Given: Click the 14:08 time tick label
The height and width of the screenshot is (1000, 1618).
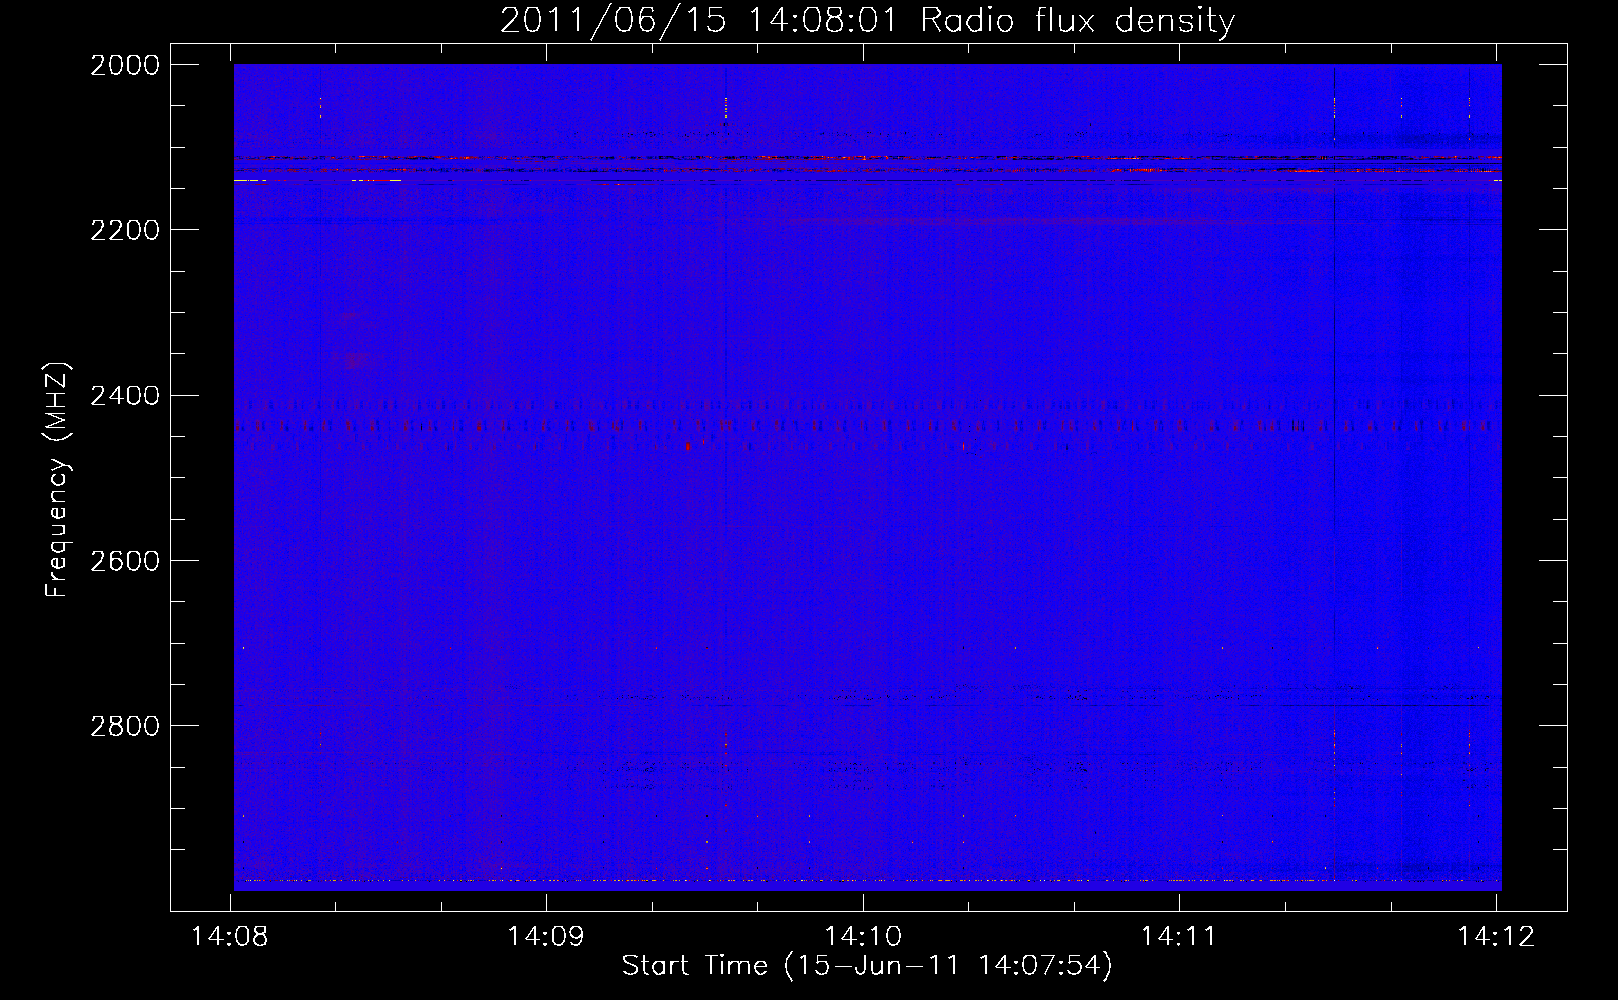Looking at the screenshot, I should pyautogui.click(x=230, y=937).
